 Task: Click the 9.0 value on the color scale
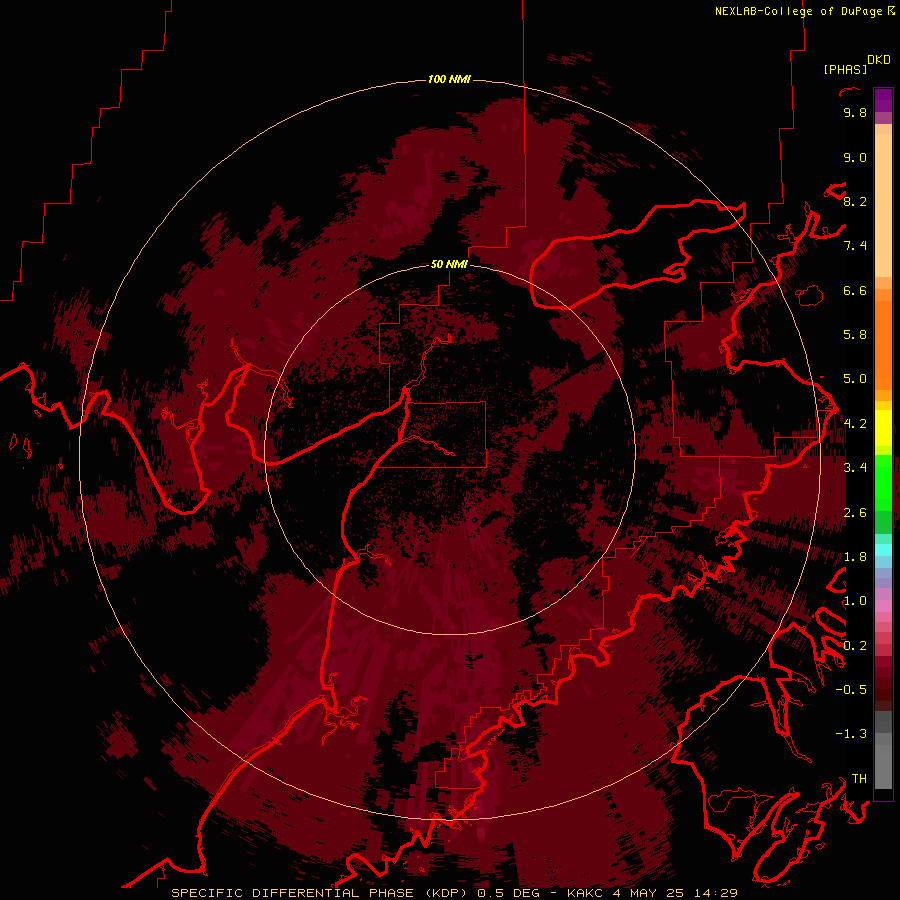(855, 157)
